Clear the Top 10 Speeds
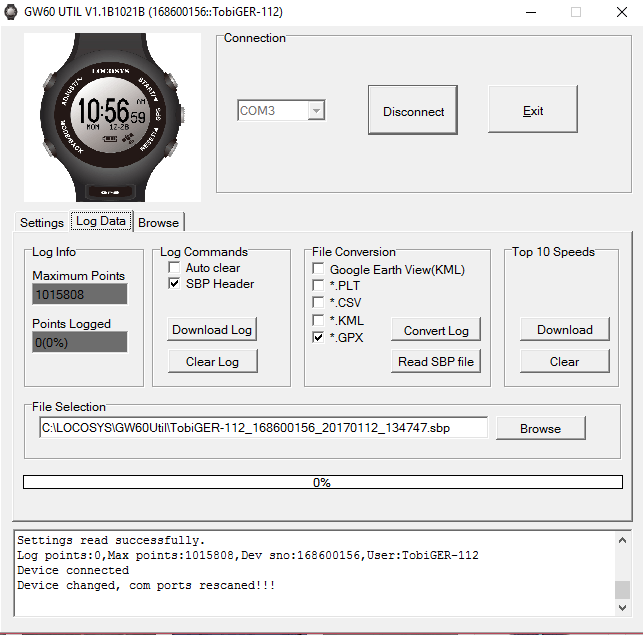Image resolution: width=643 pixels, height=635 pixels. pyautogui.click(x=565, y=361)
